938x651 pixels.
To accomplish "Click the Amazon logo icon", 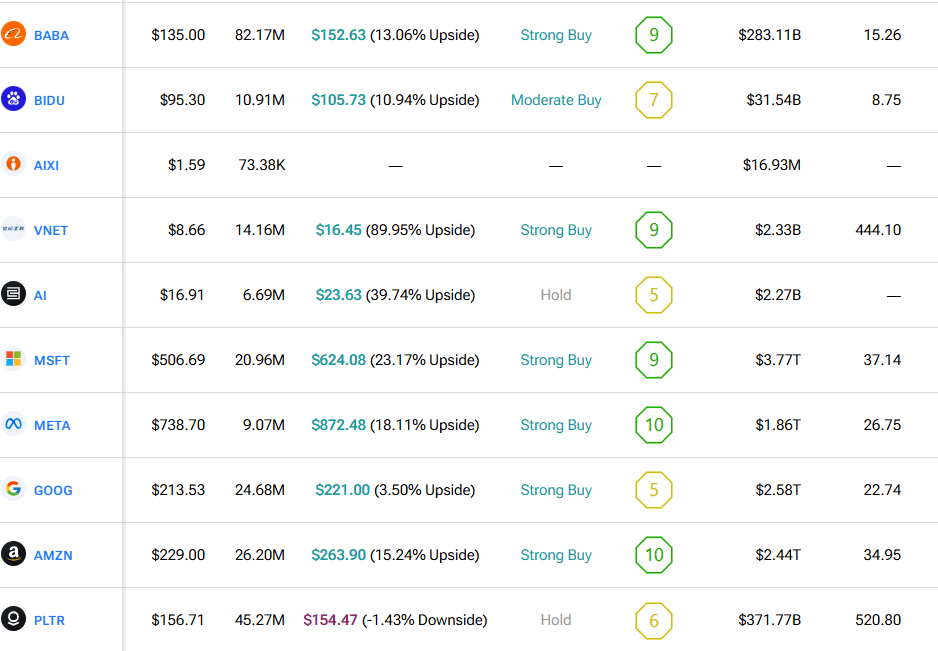I will coord(13,554).
